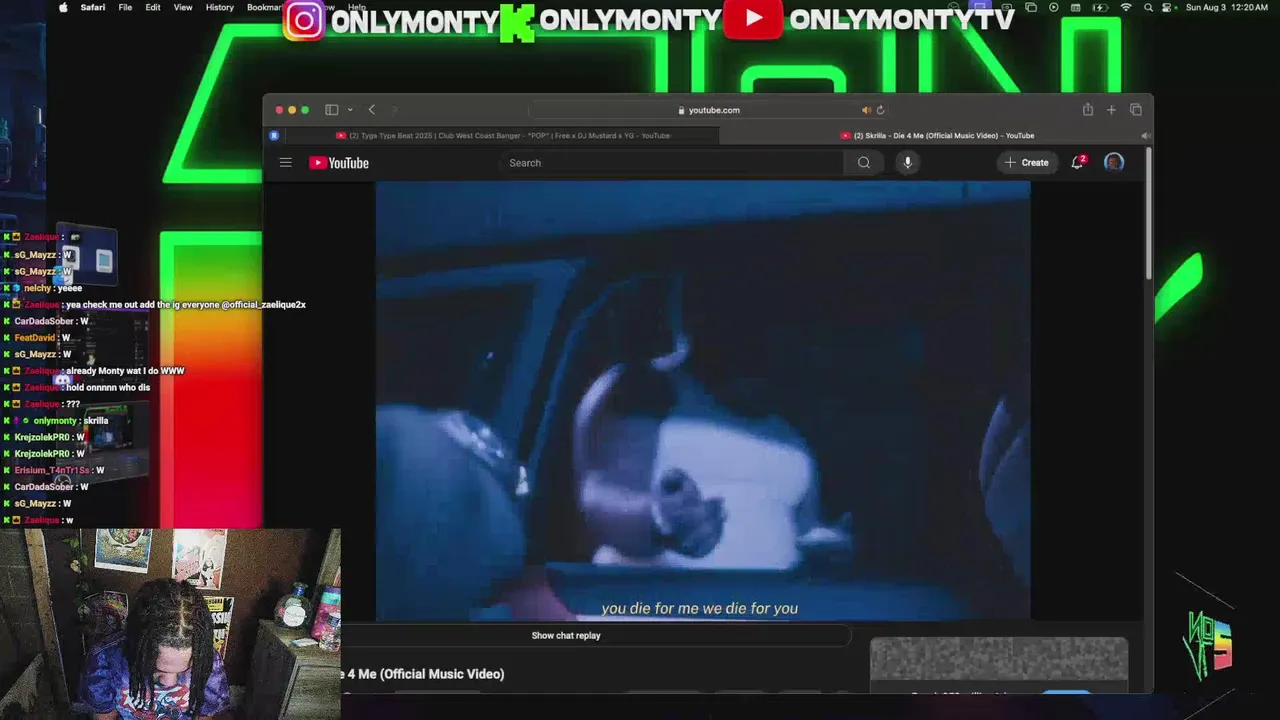This screenshot has width=1280, height=720.
Task: Mute the Skrilla tab's speaker icon
Action: pos(1144,135)
